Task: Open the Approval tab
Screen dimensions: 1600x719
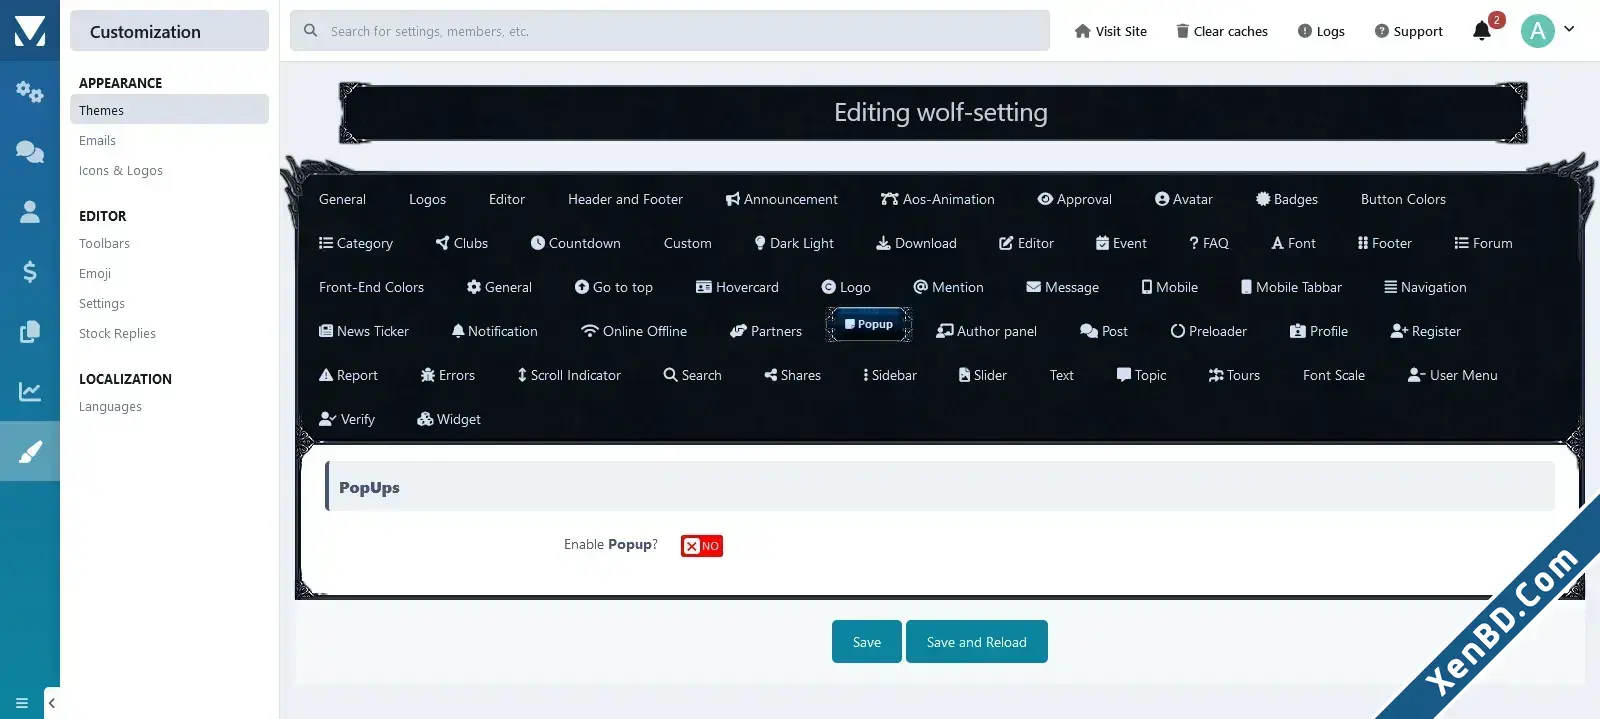Action: [1075, 199]
